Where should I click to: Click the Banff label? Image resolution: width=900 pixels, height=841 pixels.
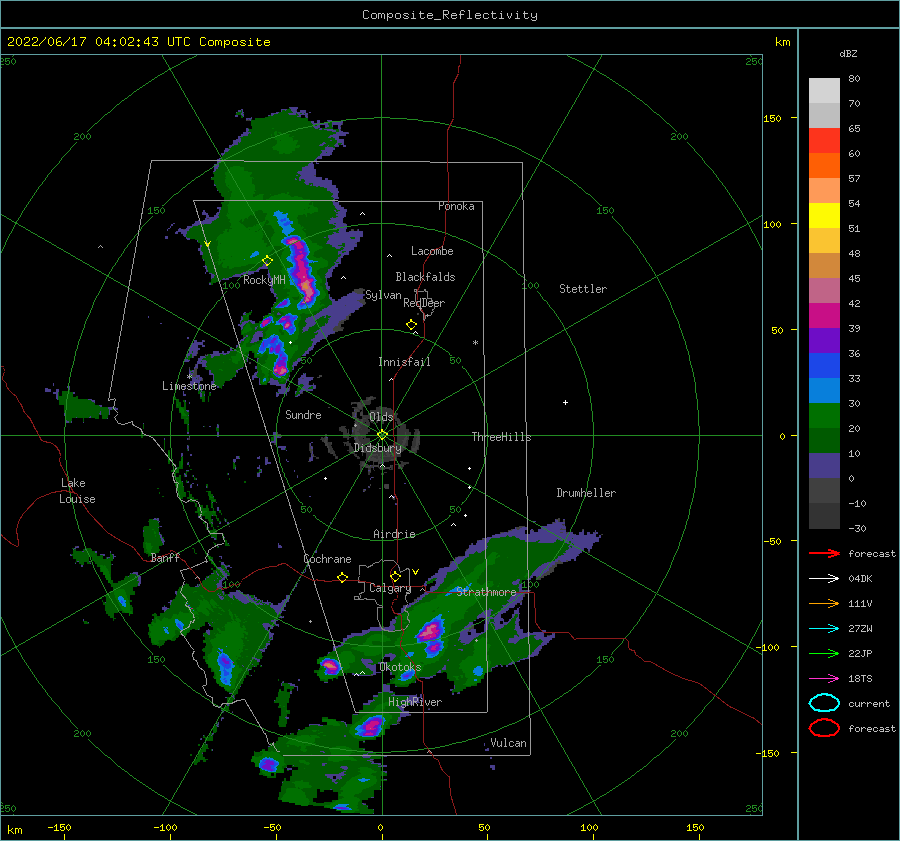(x=165, y=557)
